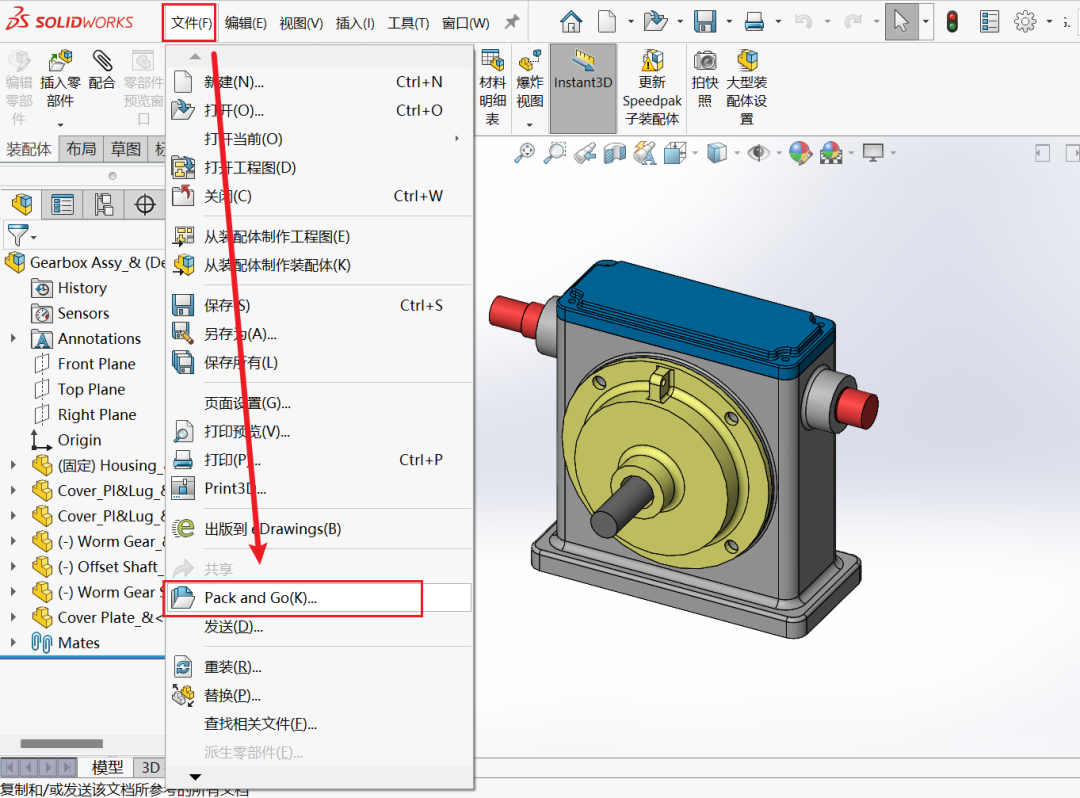The height and width of the screenshot is (798, 1080).
Task: Open the Edit Appearance color ball
Action: point(799,152)
